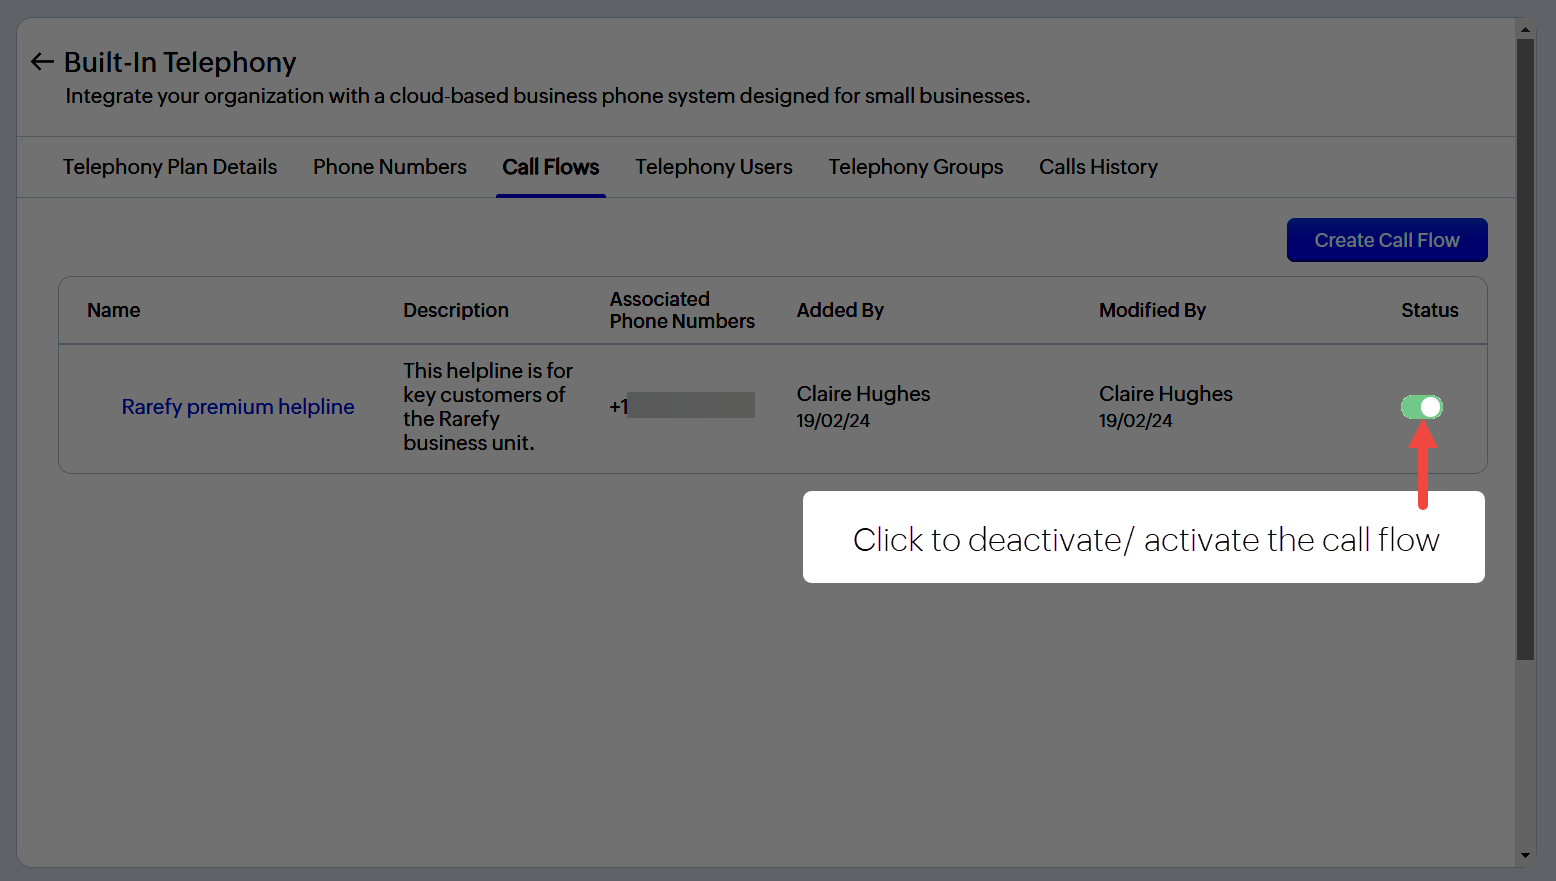This screenshot has height=881, width=1556.
Task: Open the Telephony Plan Details tab
Action: pyautogui.click(x=170, y=167)
